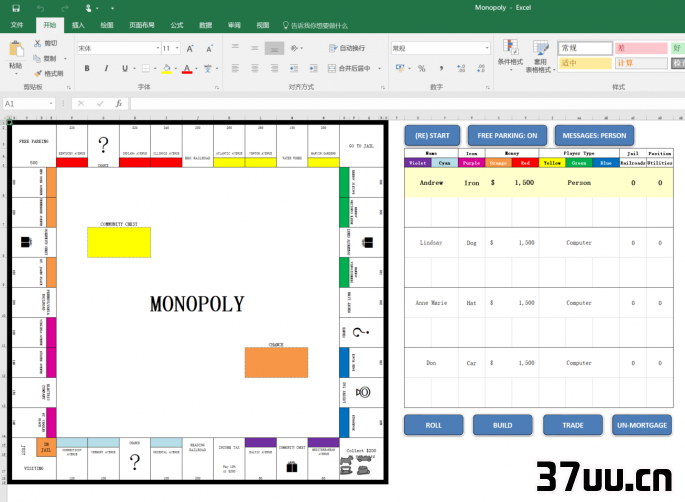
Task: Toggle FREE PARKING: ON button
Action: [x=507, y=135]
